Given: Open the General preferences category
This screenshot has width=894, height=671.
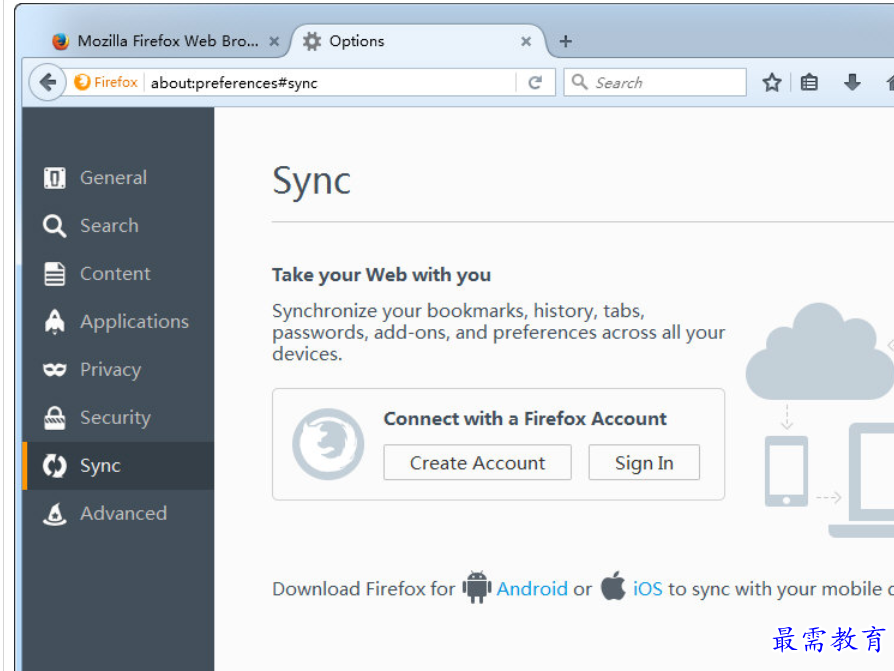Looking at the screenshot, I should [118, 177].
